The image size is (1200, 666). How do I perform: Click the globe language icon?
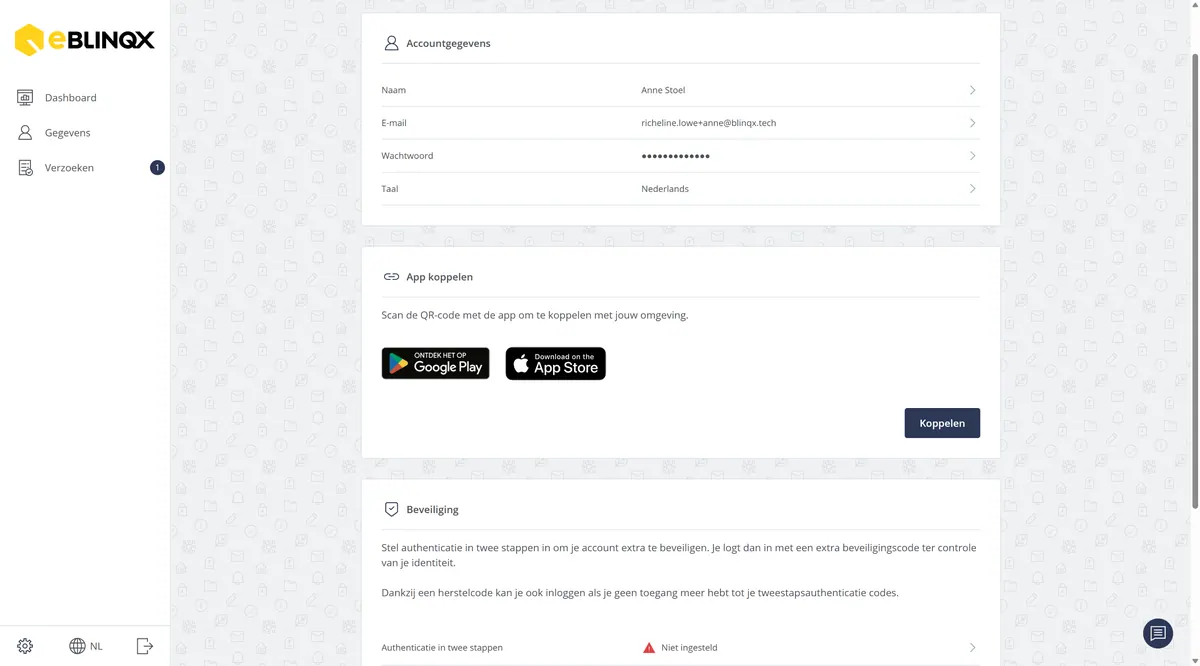pos(77,646)
